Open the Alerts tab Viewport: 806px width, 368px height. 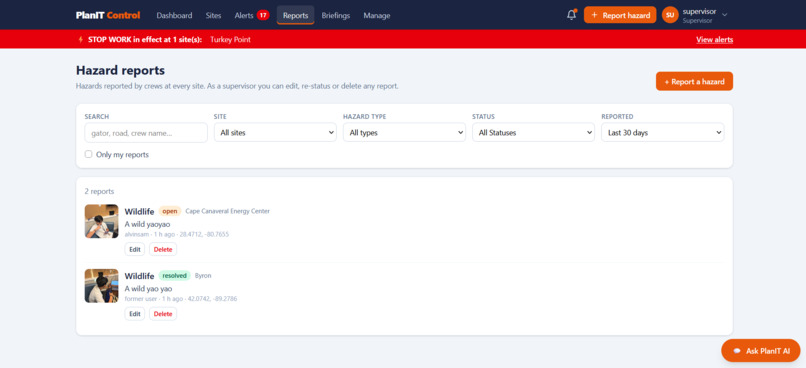coord(251,15)
